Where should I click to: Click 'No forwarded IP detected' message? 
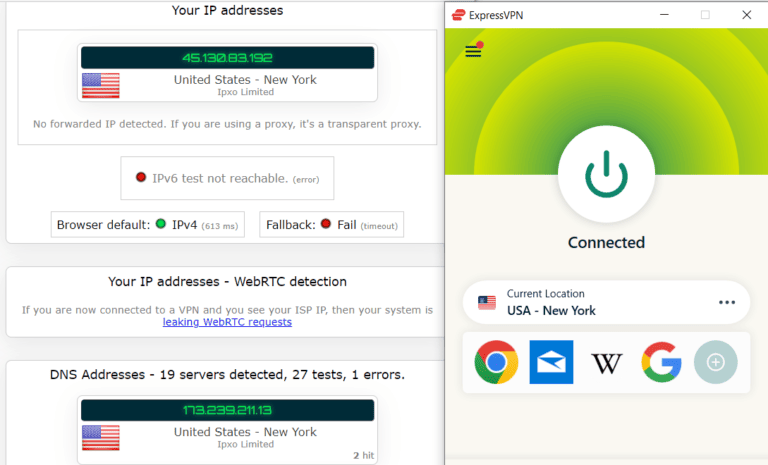tap(227, 124)
